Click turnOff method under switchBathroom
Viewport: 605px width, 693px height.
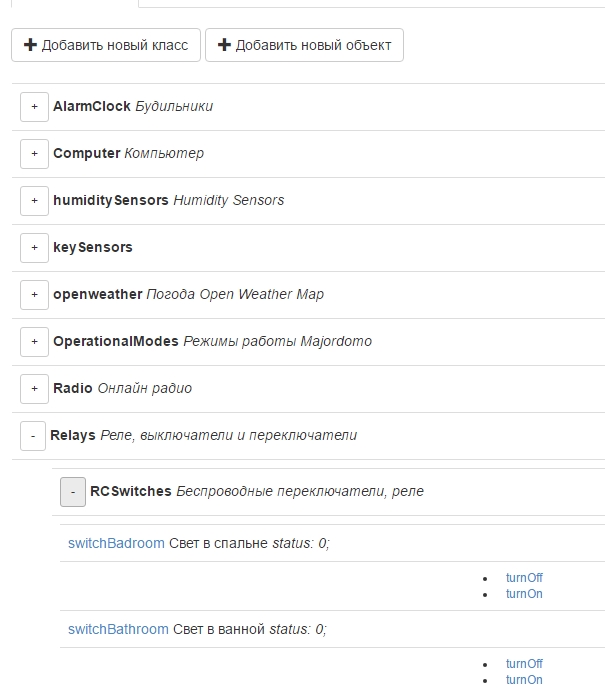tap(524, 664)
